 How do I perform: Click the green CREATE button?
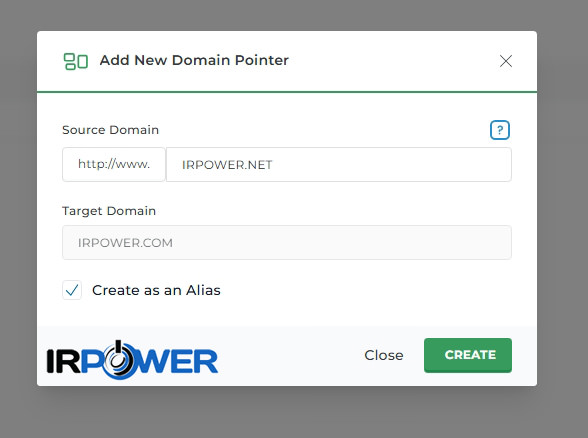[x=468, y=355]
